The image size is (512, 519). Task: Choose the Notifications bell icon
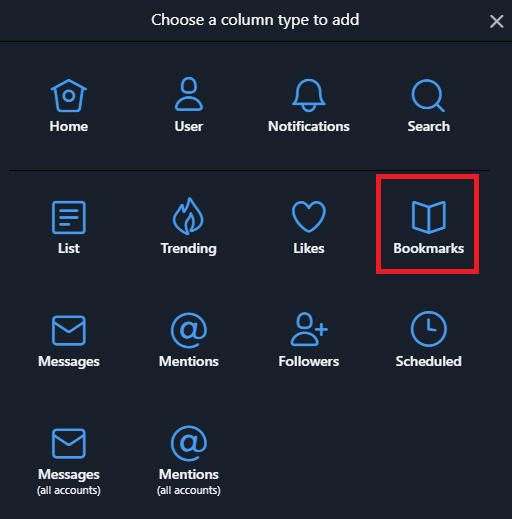309,95
